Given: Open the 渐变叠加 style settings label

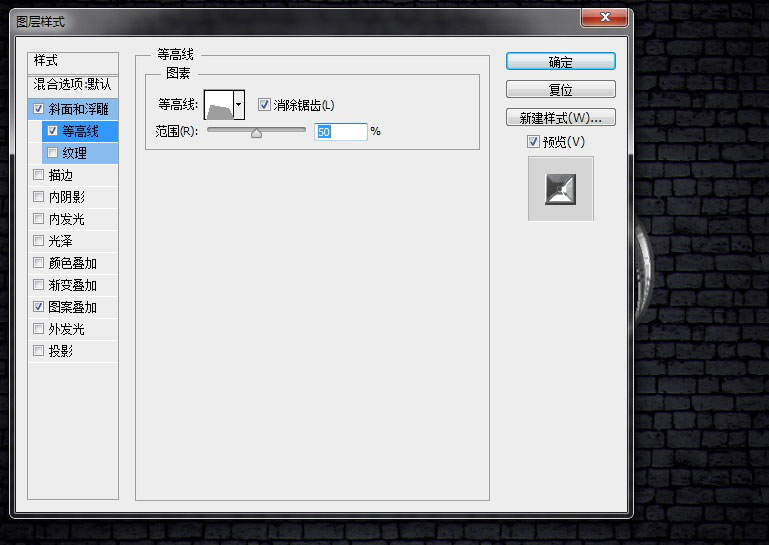Looking at the screenshot, I should [x=73, y=285].
